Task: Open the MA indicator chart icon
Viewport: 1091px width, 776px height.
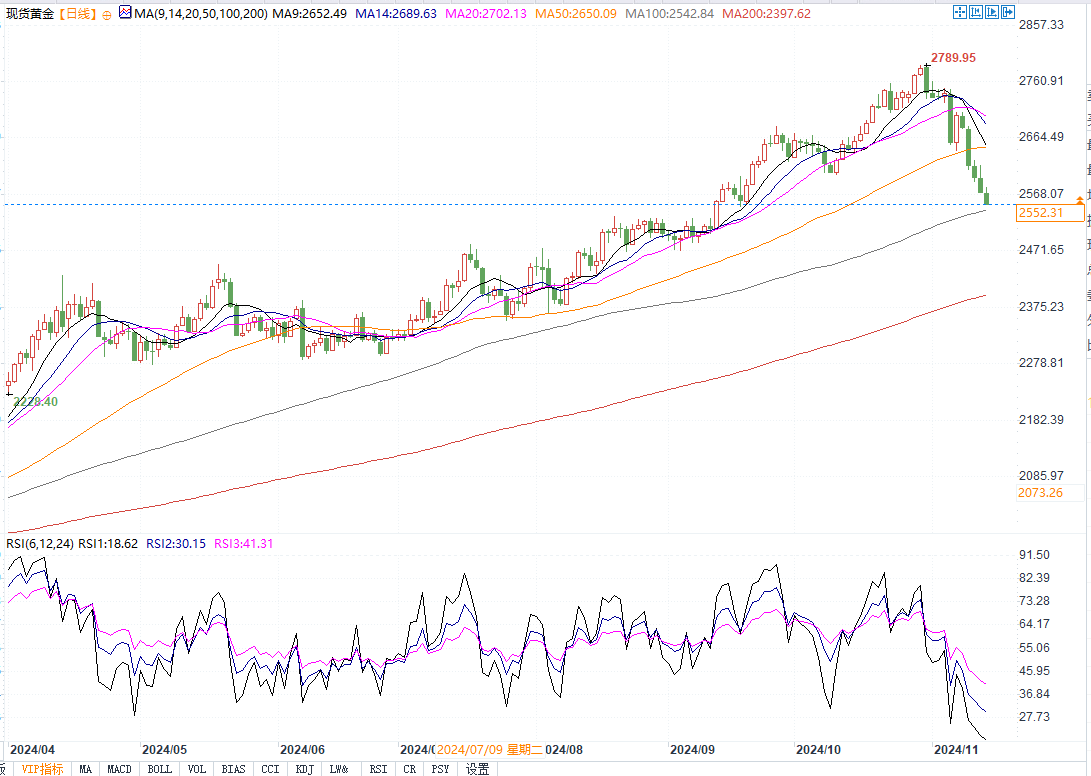Action: tap(124, 13)
